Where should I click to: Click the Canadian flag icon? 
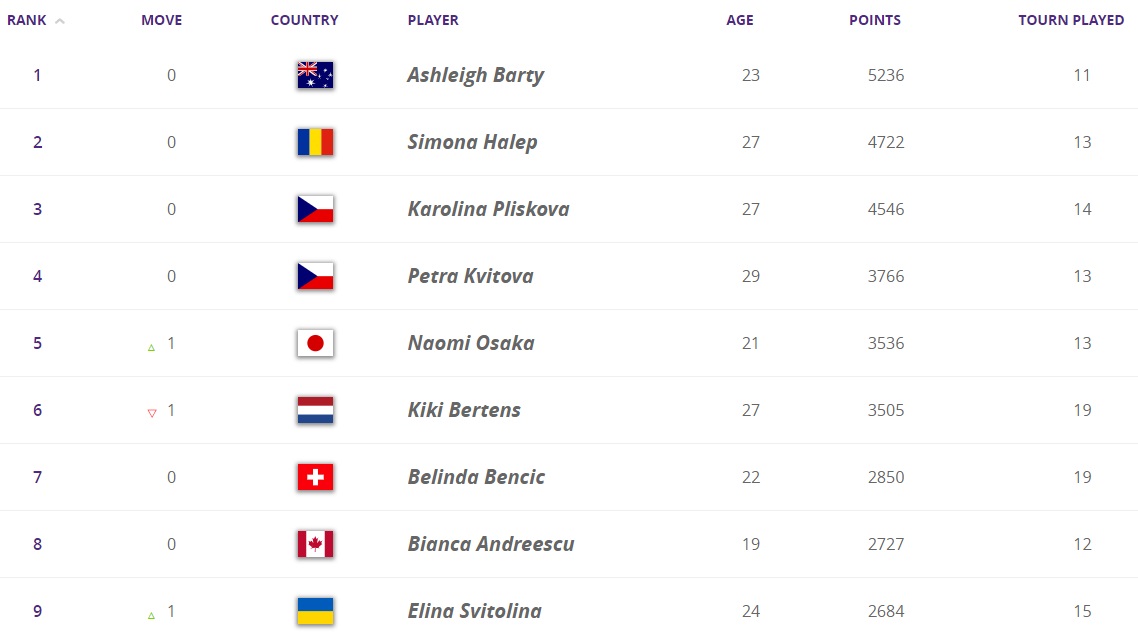point(315,544)
